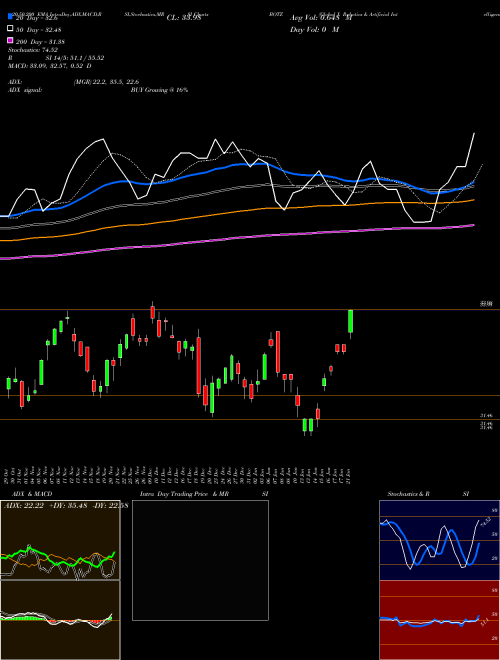Click the 'Avg Vol: 0.648 M' readout

pyautogui.click(x=320, y=18)
